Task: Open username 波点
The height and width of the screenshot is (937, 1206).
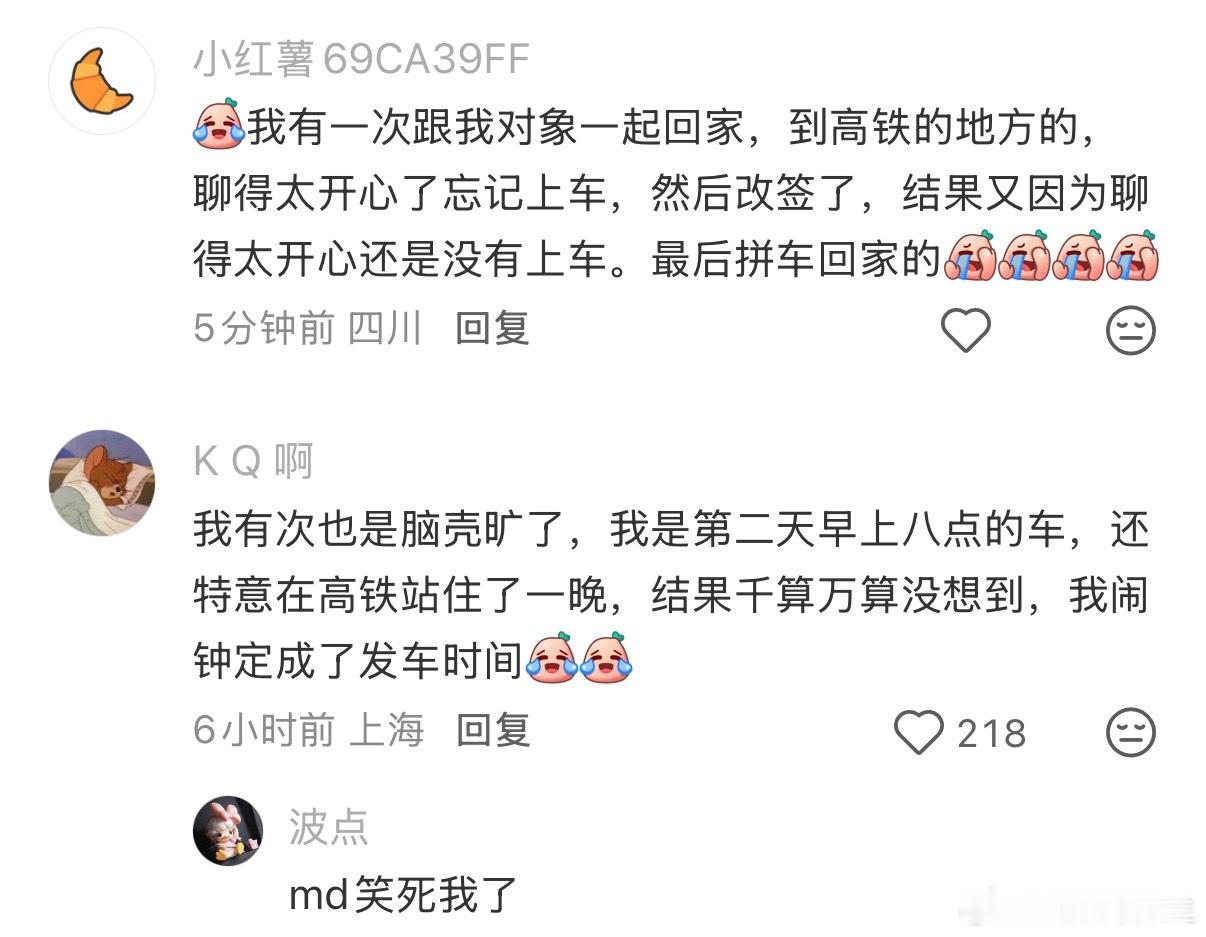Action: (x=329, y=827)
